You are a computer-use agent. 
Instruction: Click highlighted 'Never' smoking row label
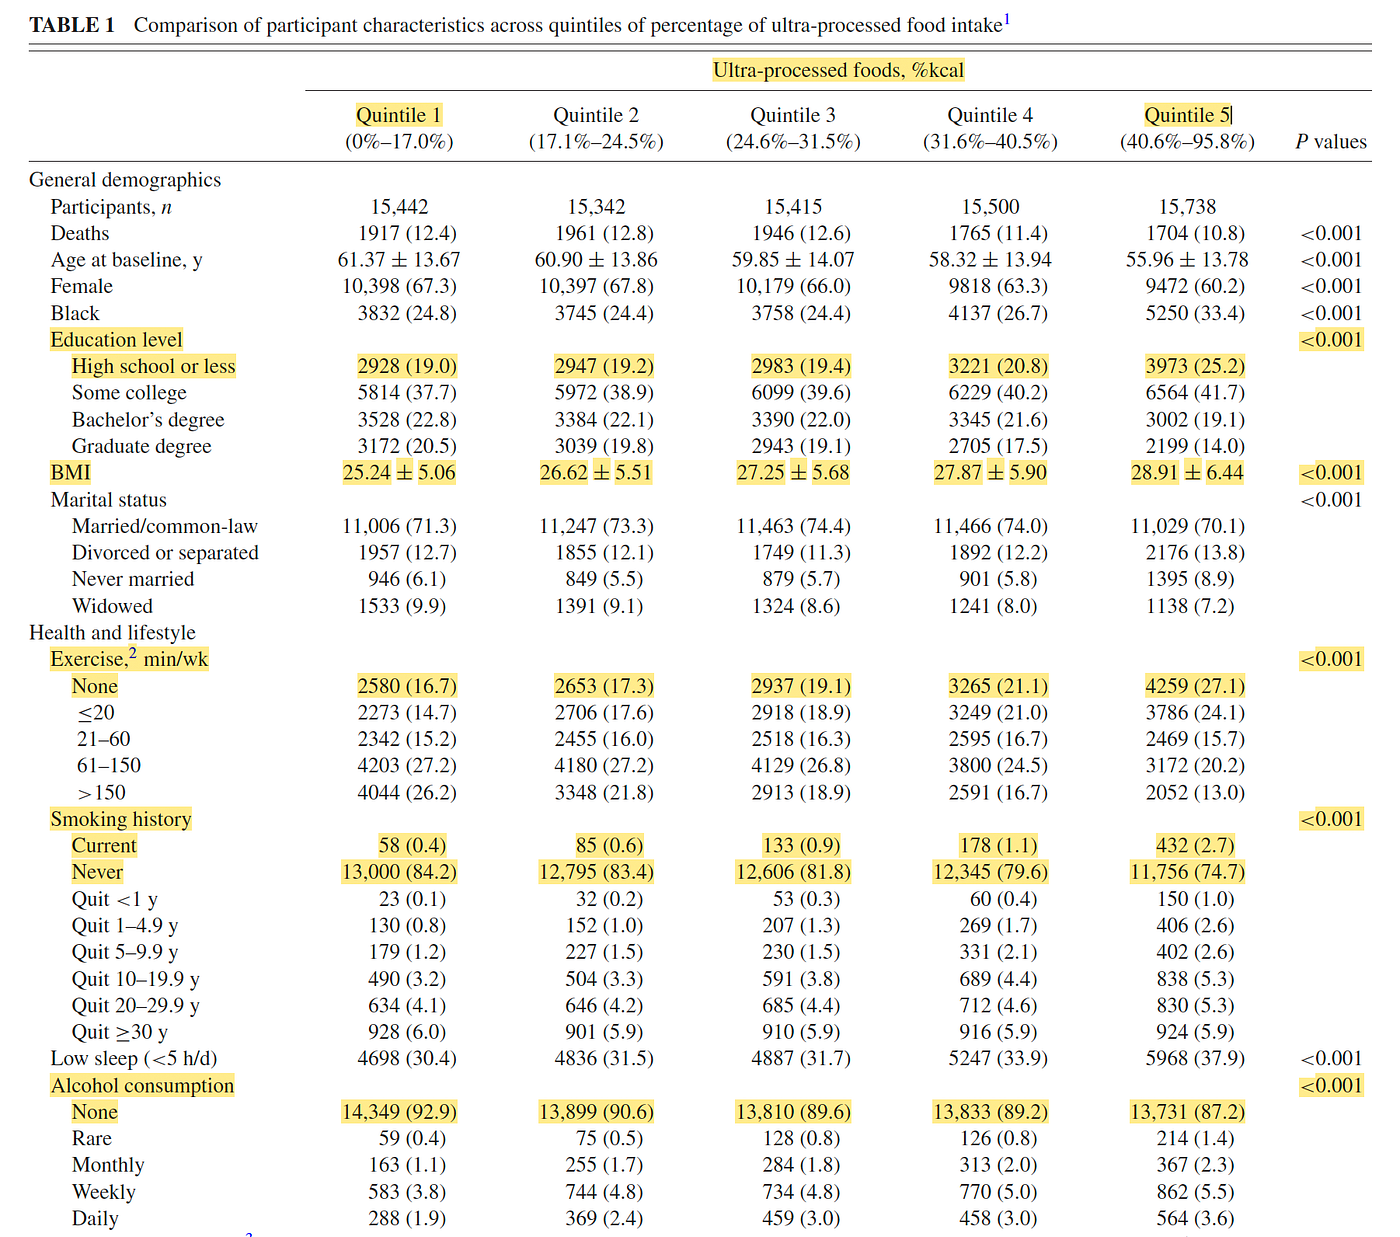pos(97,872)
